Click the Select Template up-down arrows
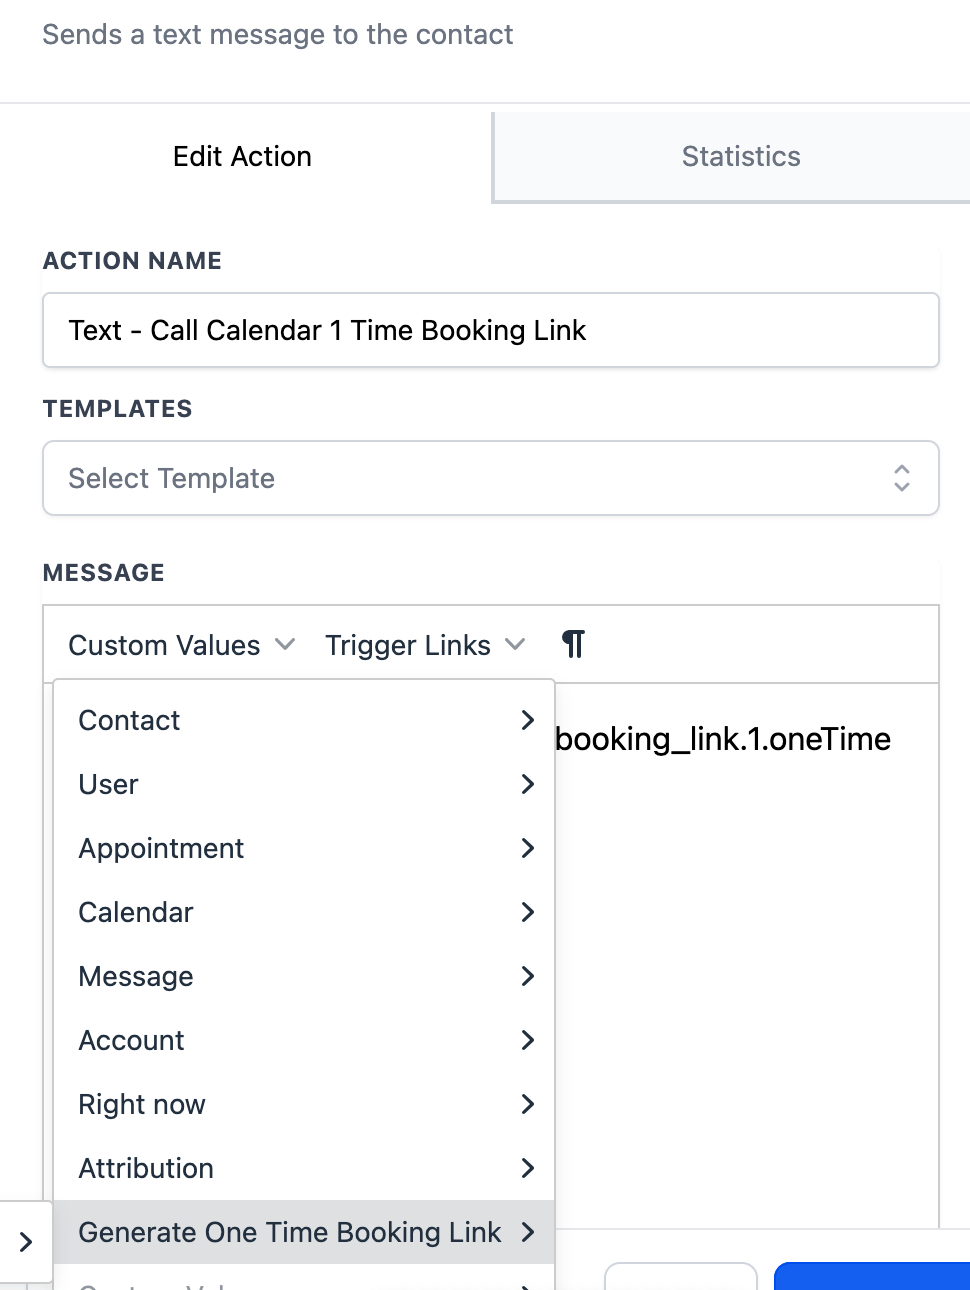970x1290 pixels. click(902, 478)
